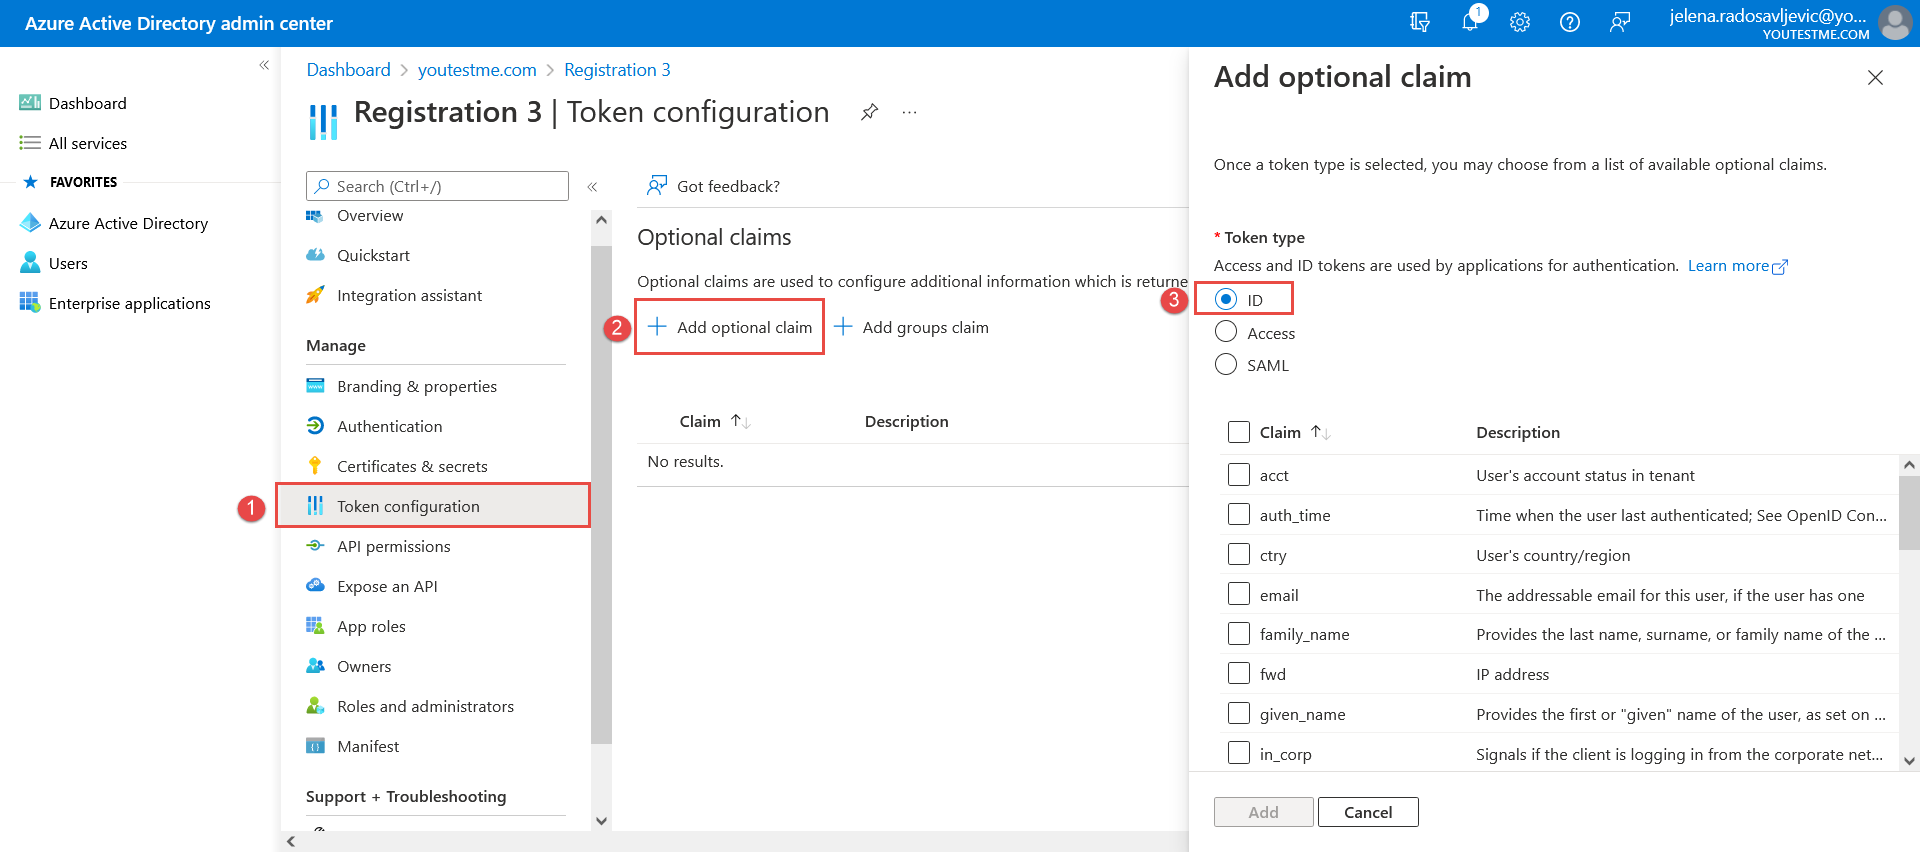Screen dimensions: 1920x852
Task: Tick the given_name claim checkbox
Action: point(1239,713)
